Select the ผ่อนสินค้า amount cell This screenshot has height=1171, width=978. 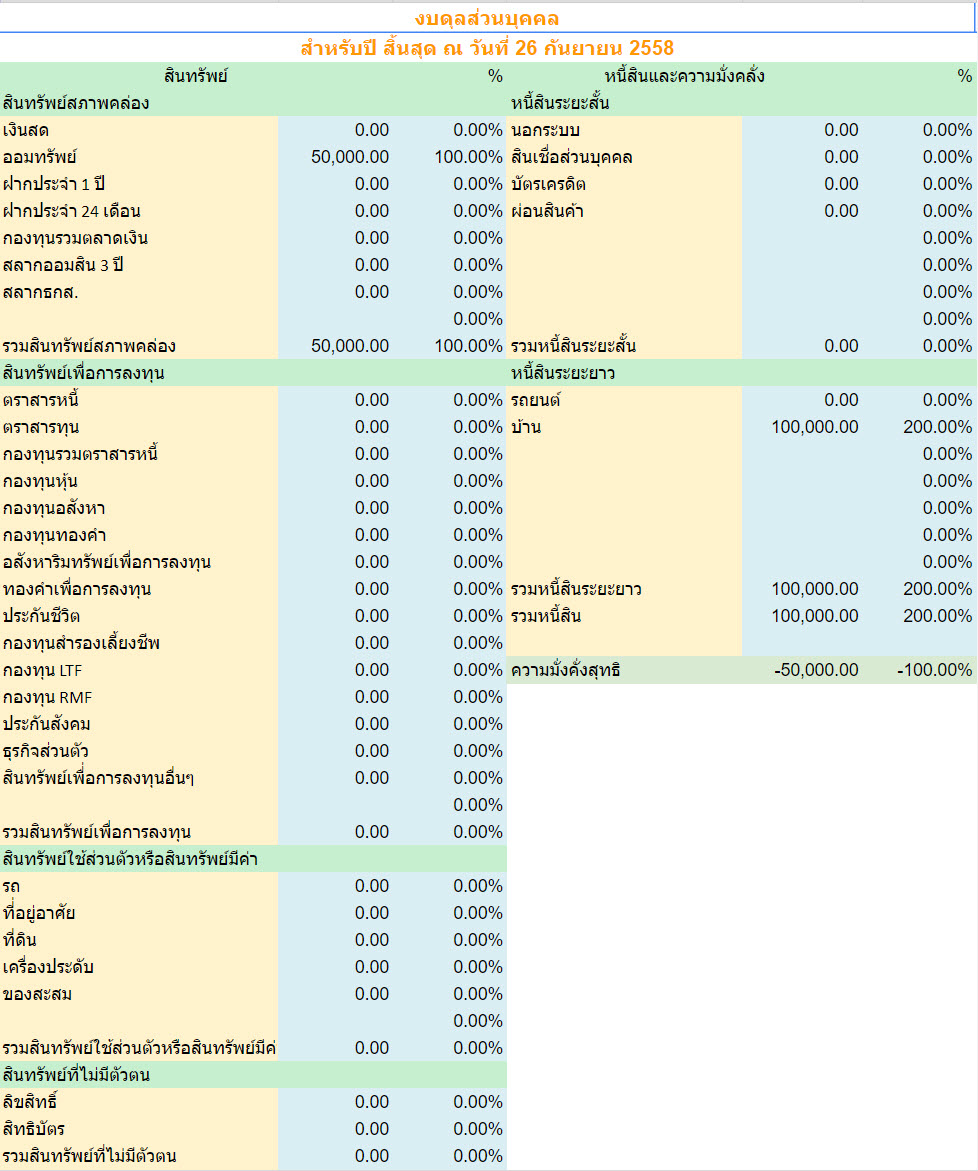pos(803,211)
